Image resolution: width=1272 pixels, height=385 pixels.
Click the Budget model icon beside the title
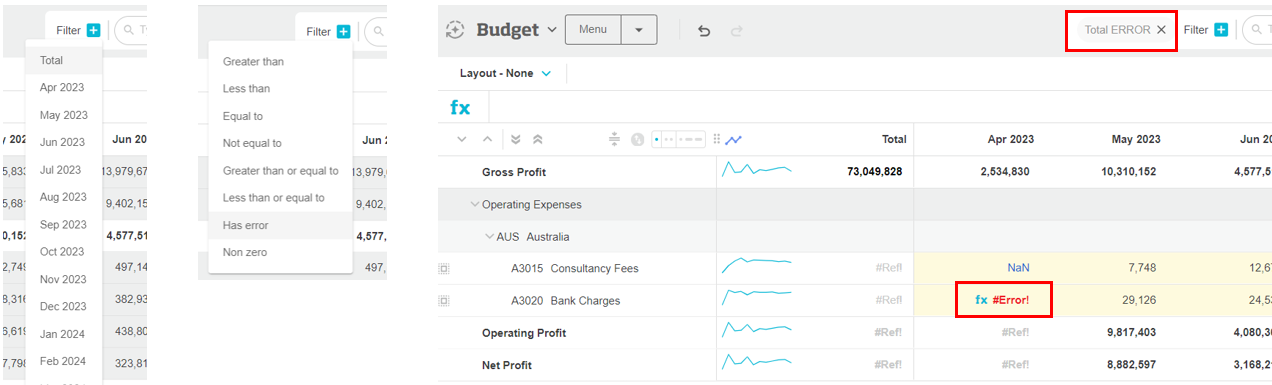[x=455, y=30]
